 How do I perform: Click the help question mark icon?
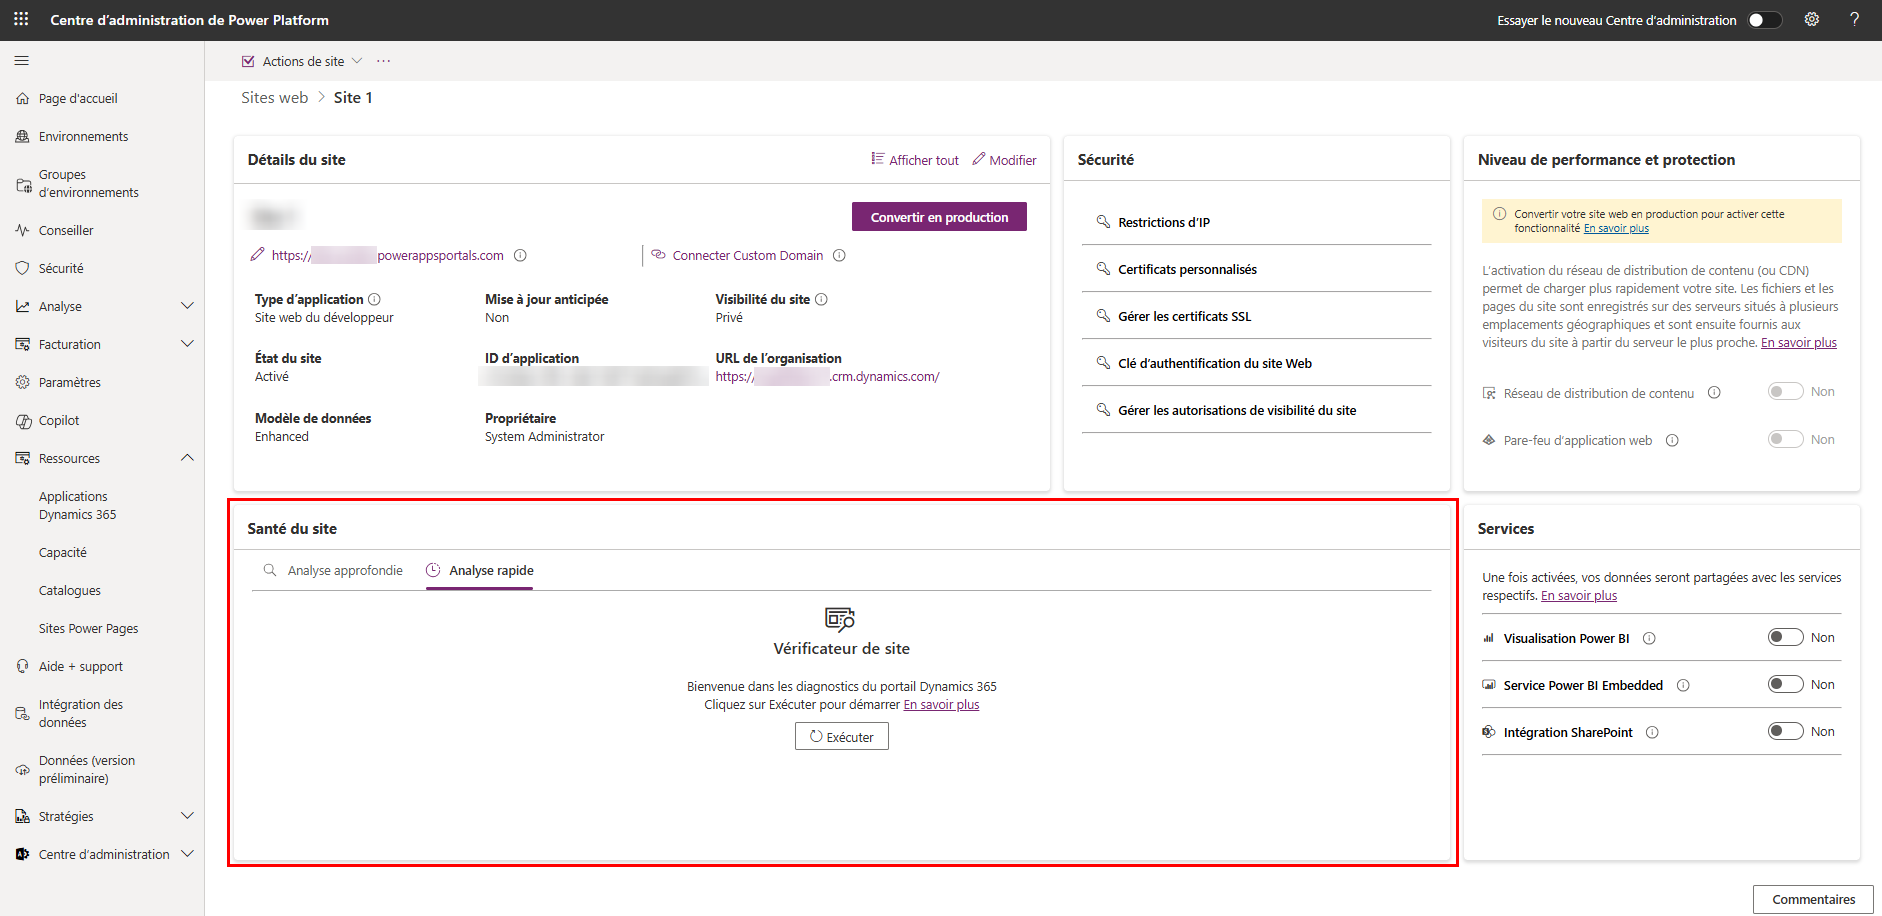click(1854, 19)
